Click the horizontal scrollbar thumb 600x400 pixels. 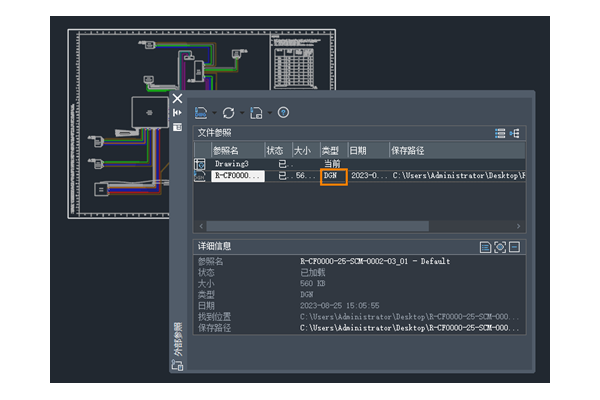(x=318, y=226)
